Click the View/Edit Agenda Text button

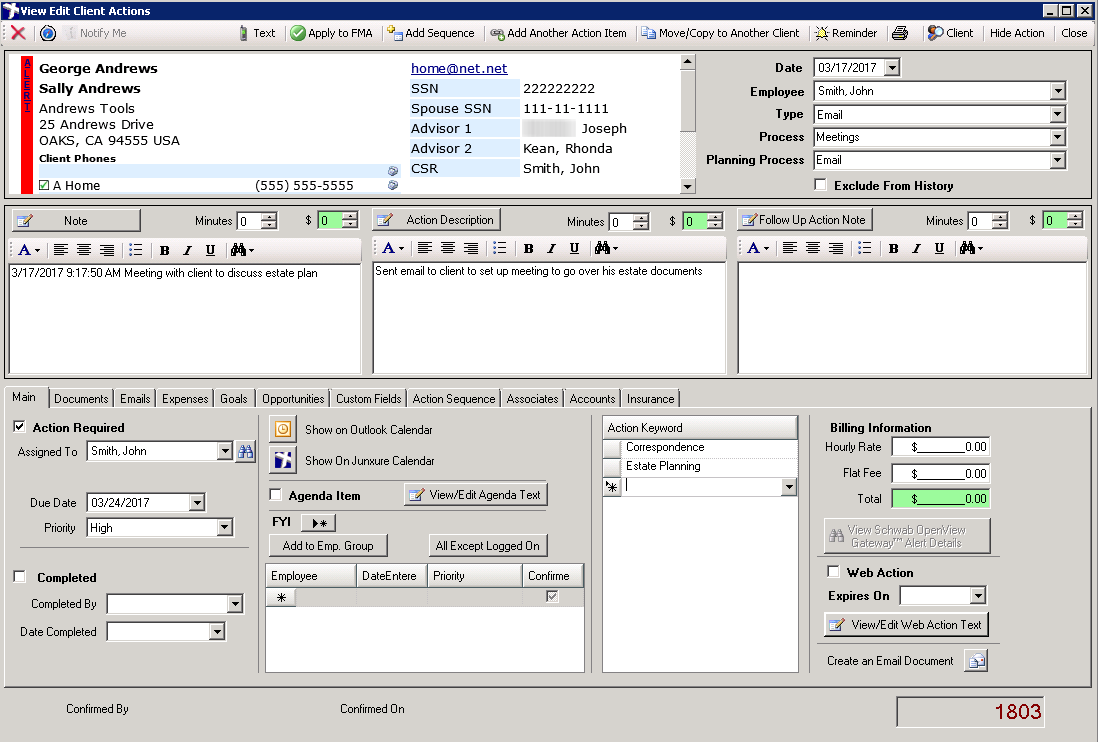476,495
